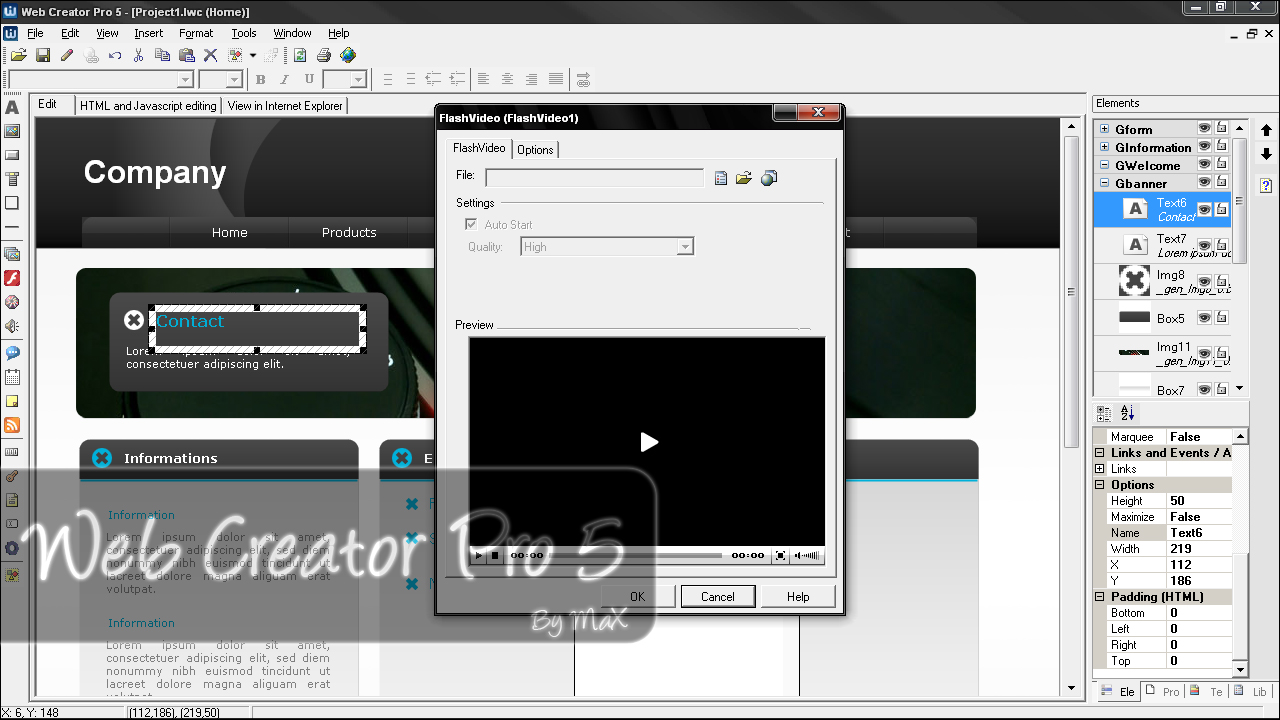1280x720 pixels.
Task: Click the Help button in the FlashVideo dialog
Action: pos(798,597)
